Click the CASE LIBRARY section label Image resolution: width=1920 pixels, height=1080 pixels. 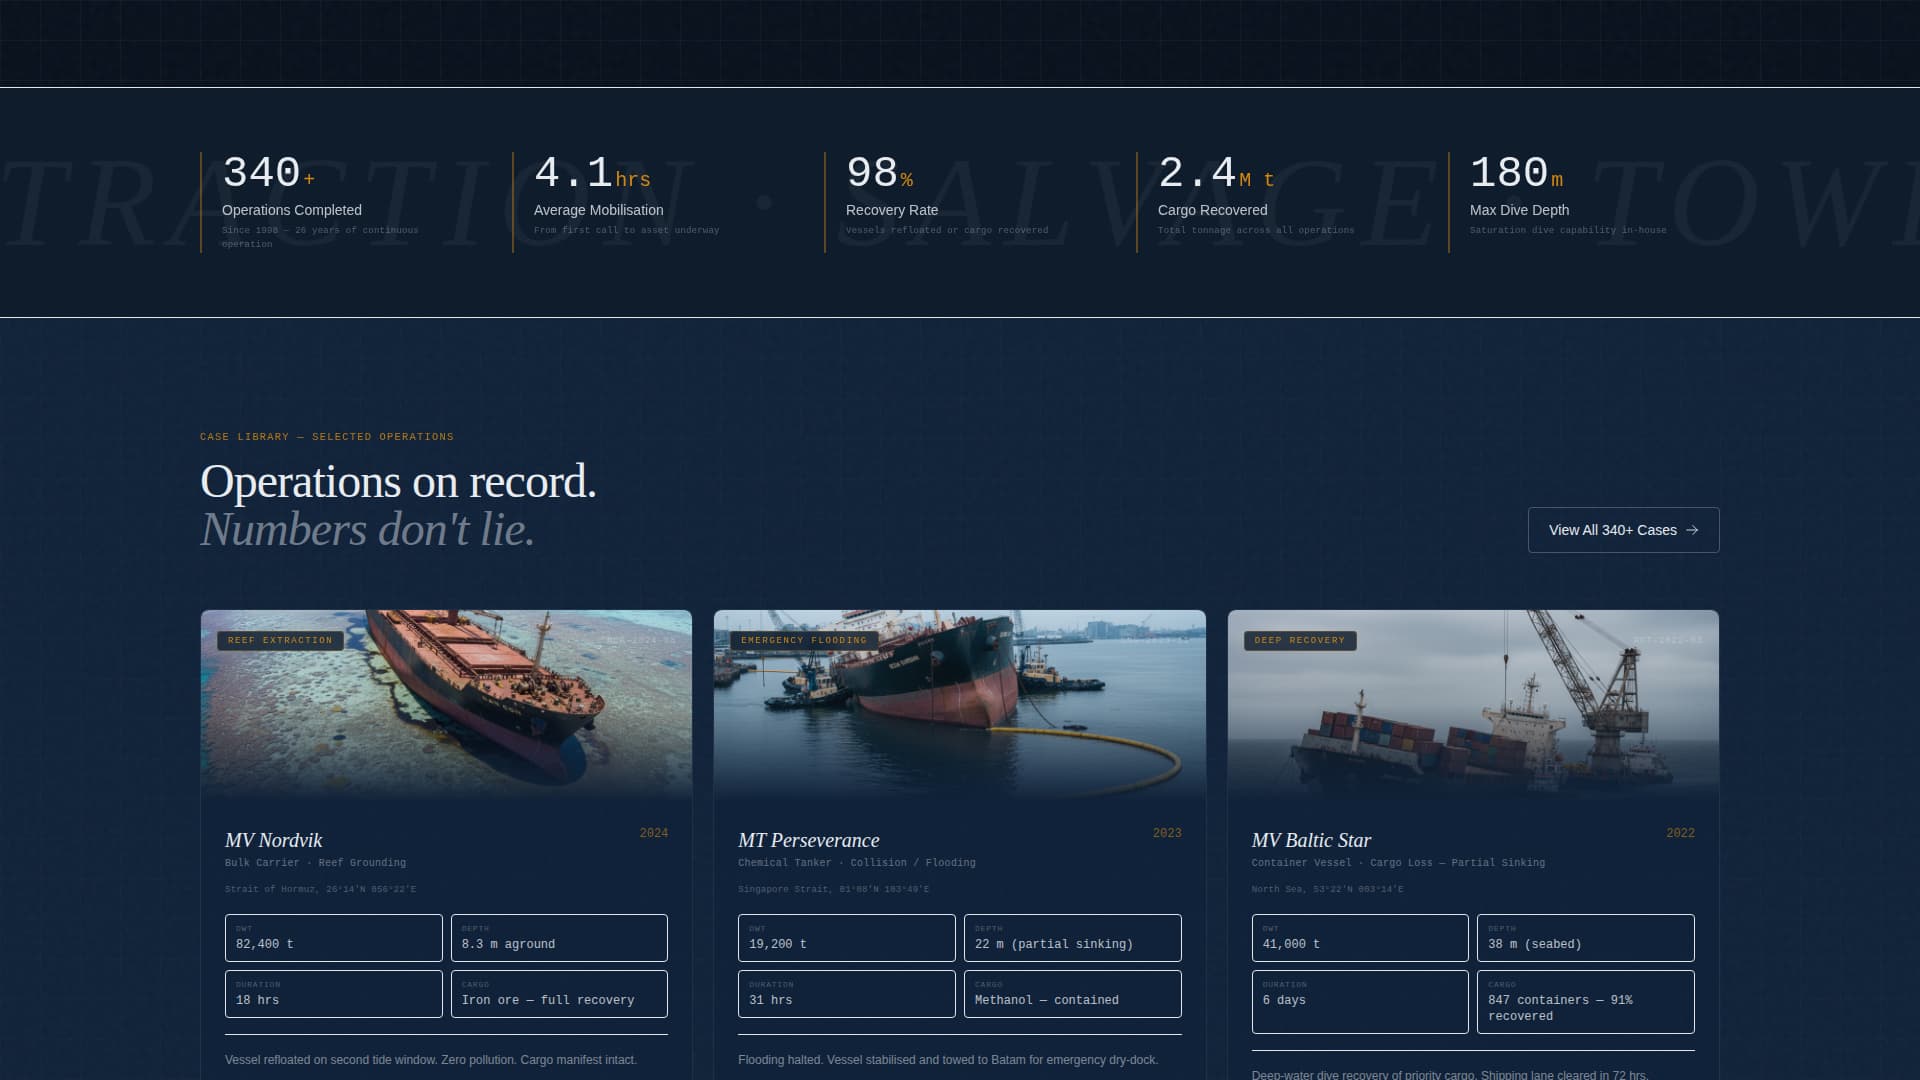tap(326, 437)
